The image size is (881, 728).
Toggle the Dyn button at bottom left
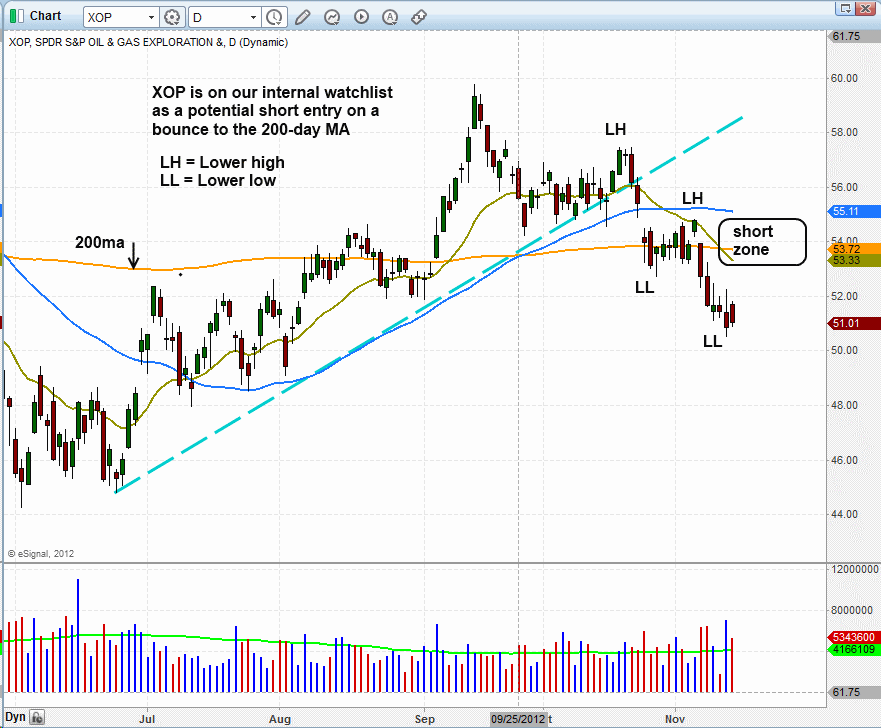point(16,718)
